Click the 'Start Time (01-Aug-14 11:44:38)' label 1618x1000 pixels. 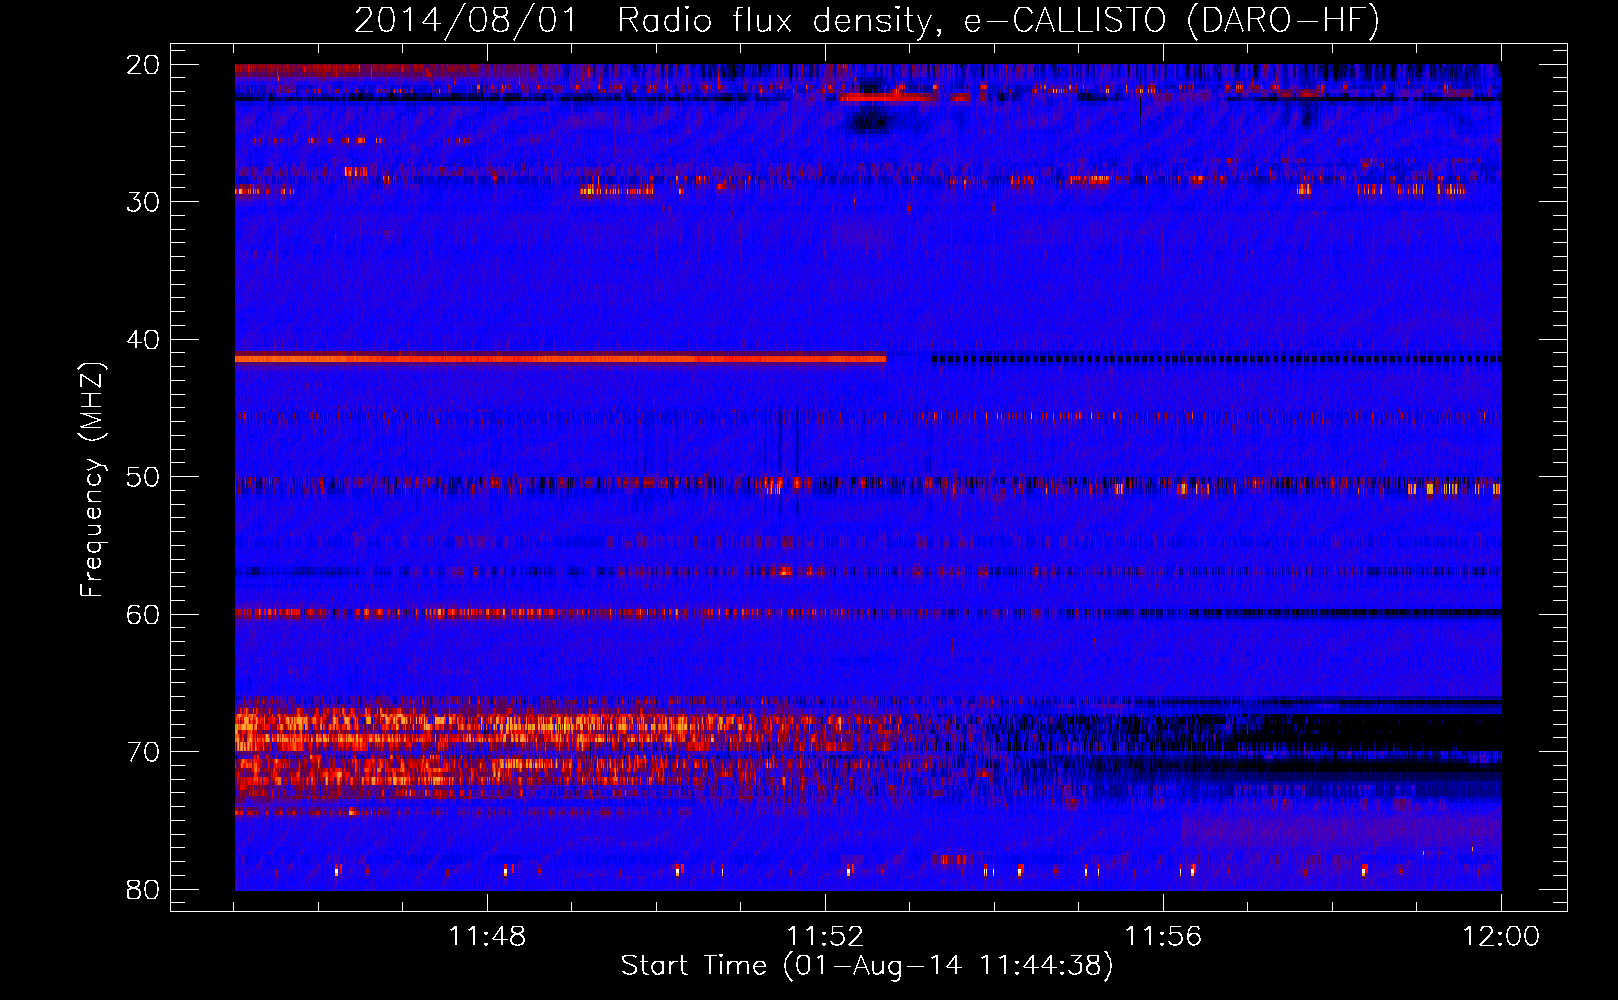[x=867, y=966]
